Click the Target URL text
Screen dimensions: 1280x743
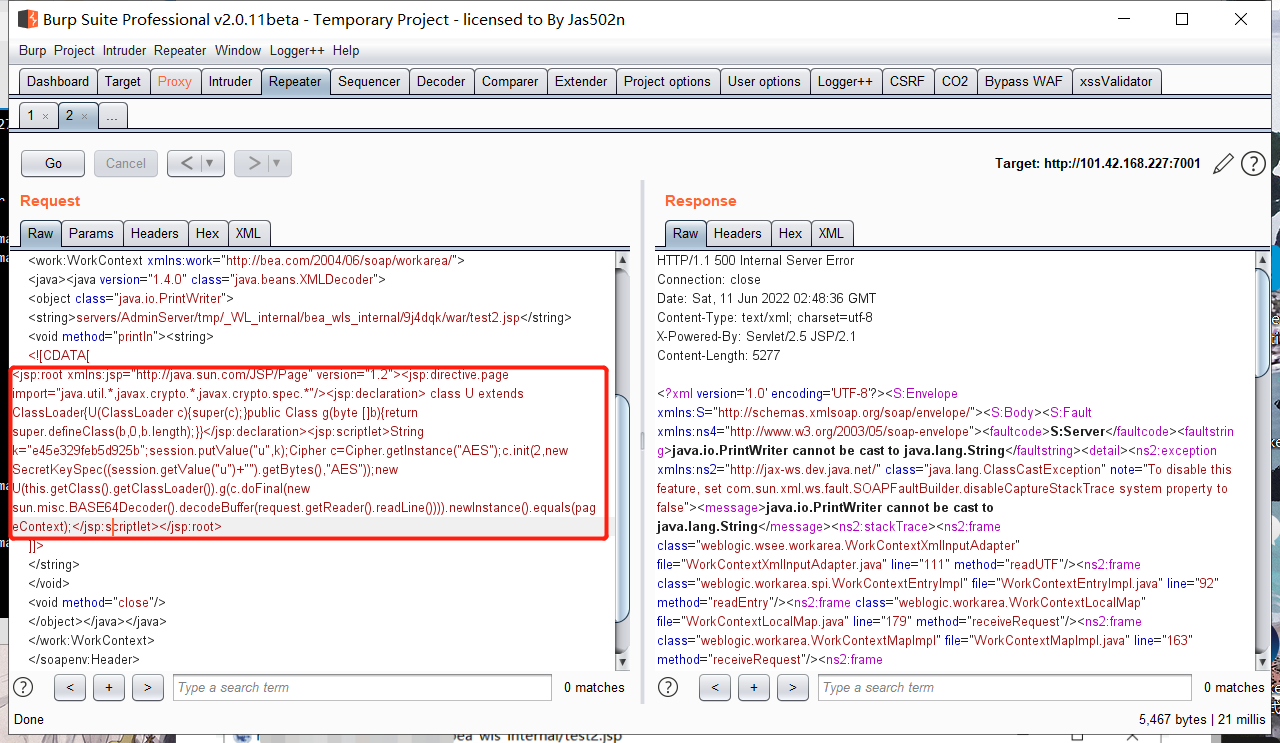point(1097,164)
